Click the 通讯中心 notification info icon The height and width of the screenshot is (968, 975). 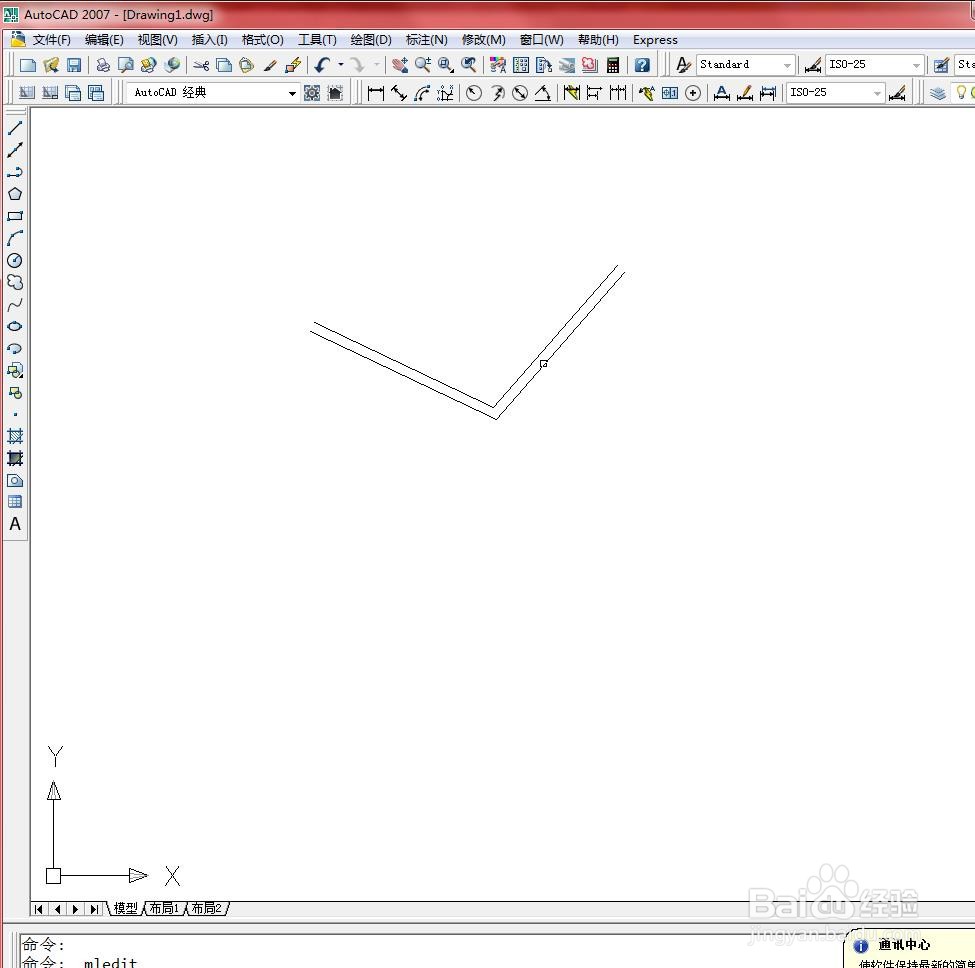[x=861, y=946]
